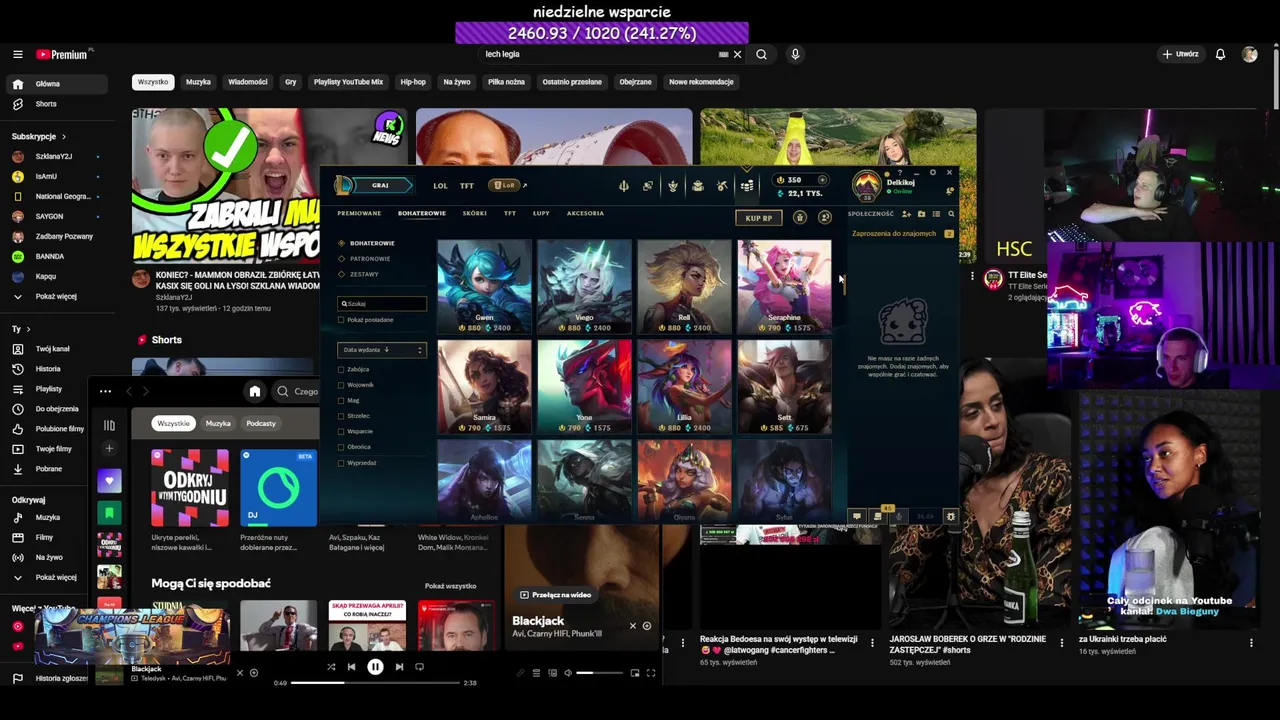
Task: Open League Loot chest hammer icon
Action: (722, 186)
